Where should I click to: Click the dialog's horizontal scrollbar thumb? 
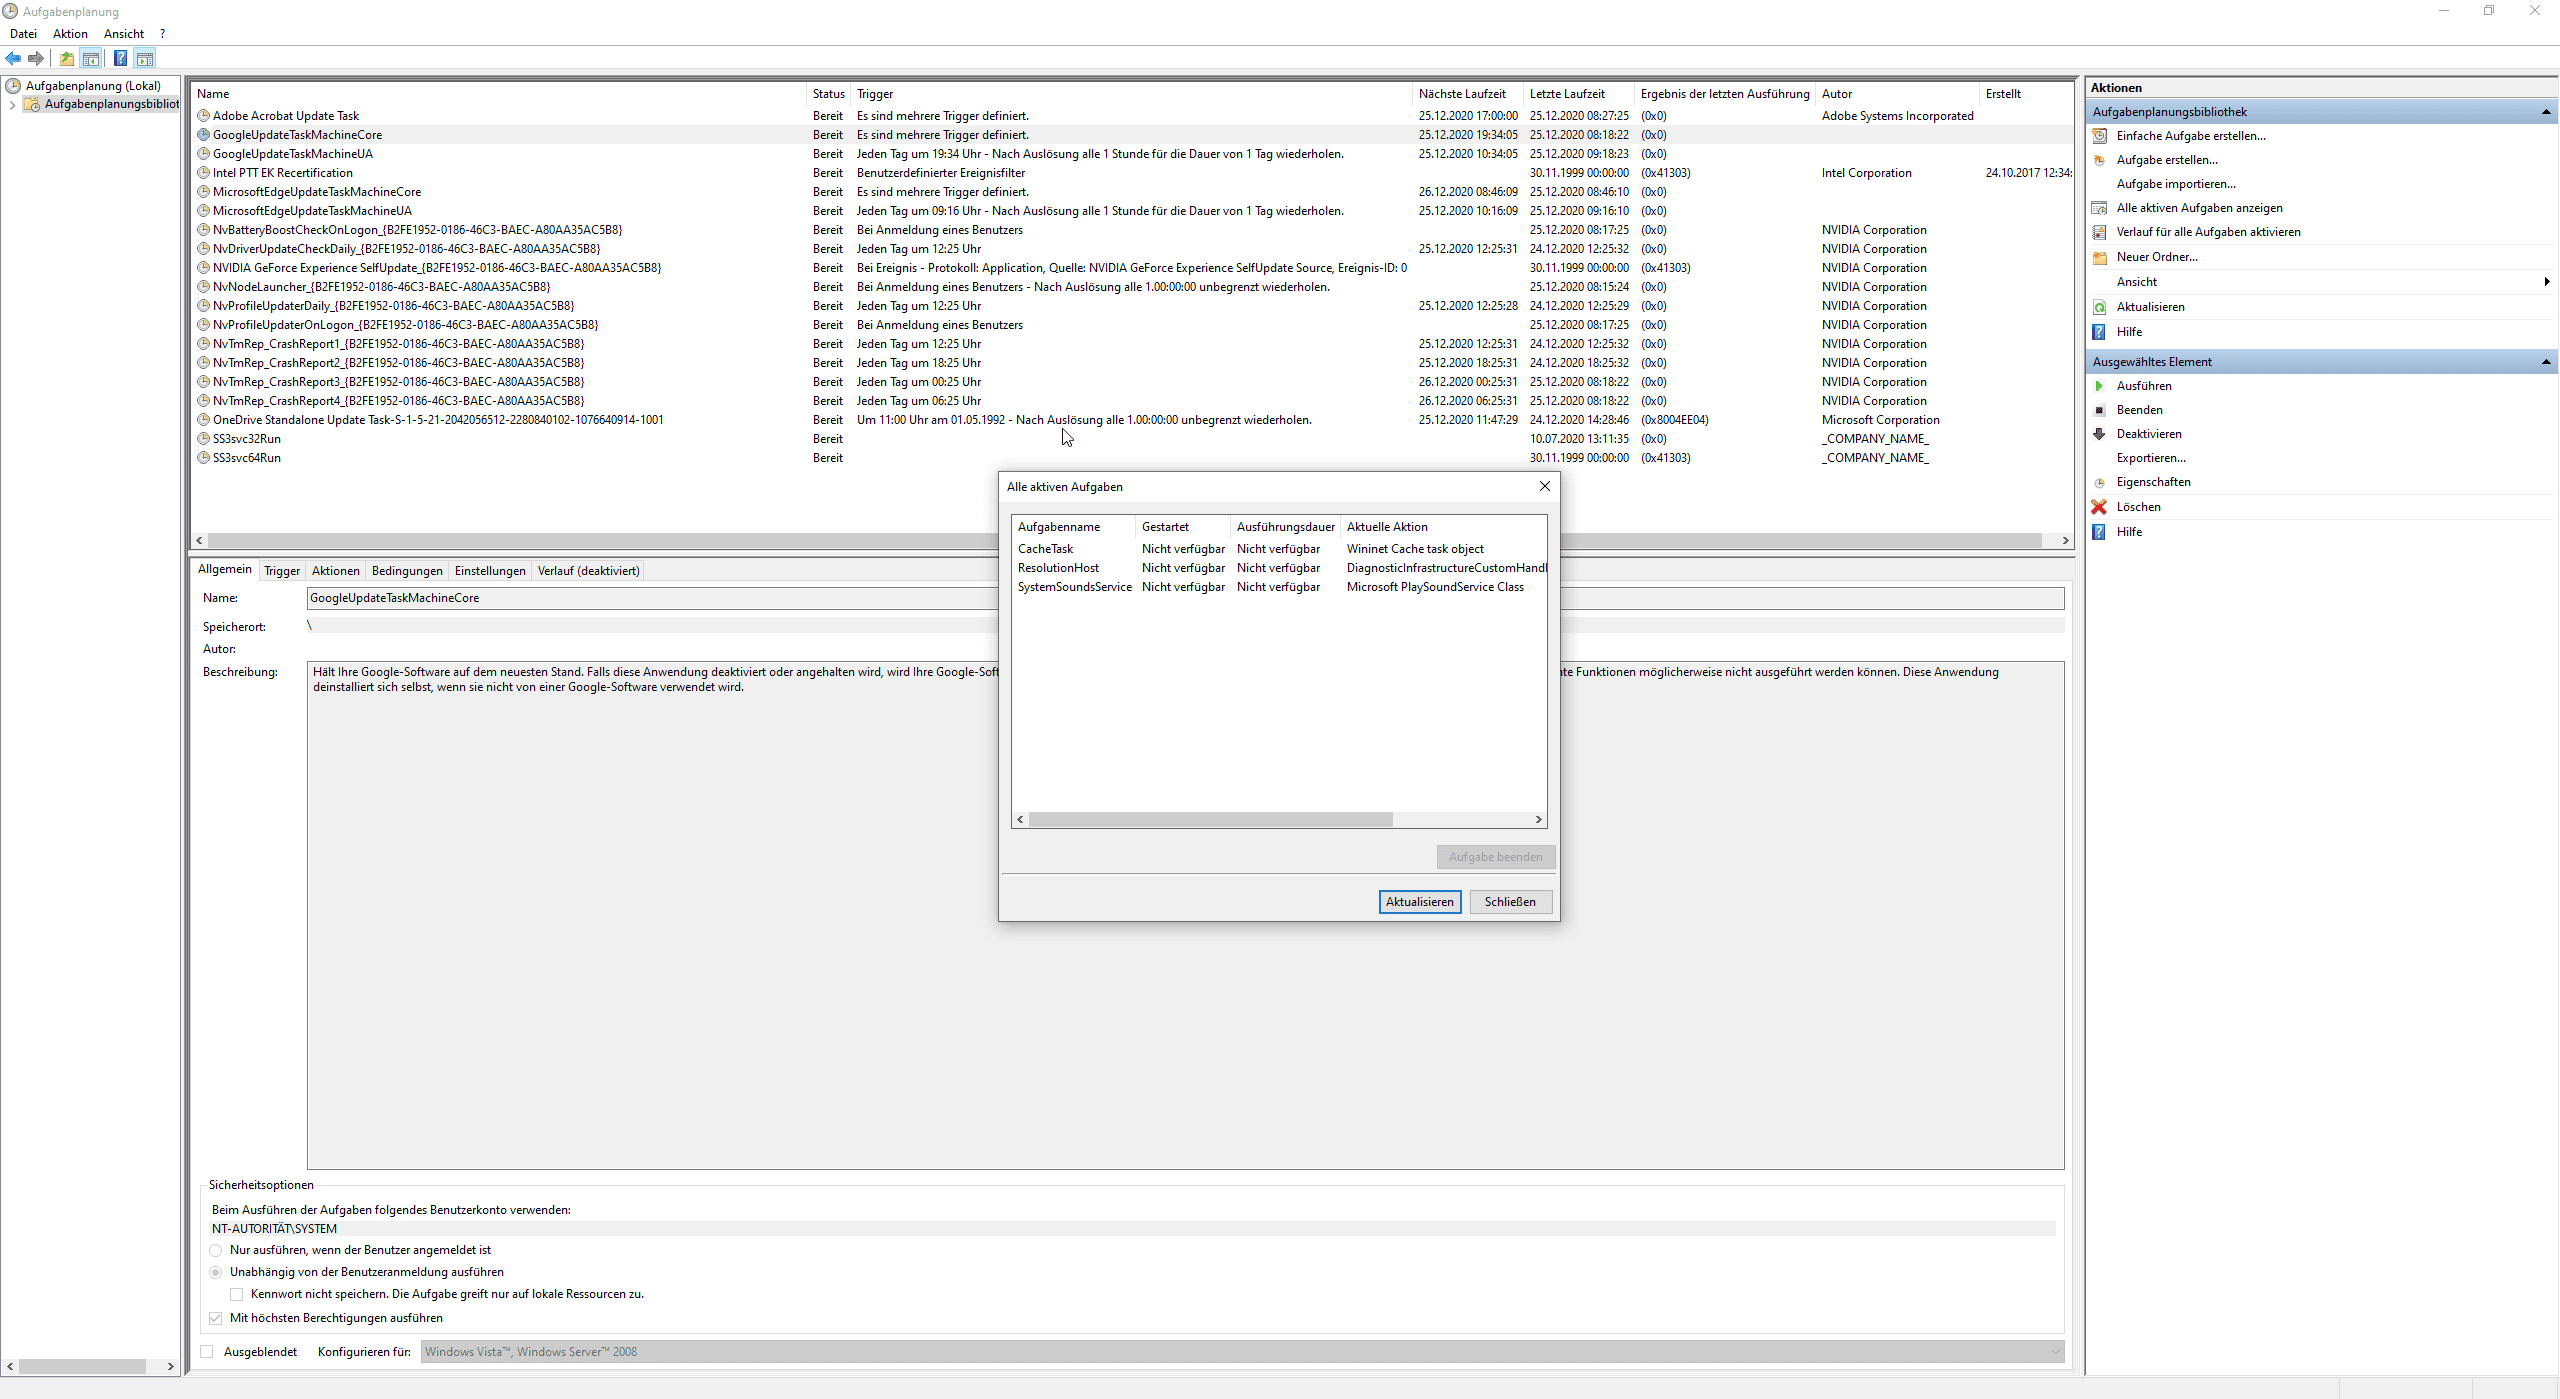[x=1210, y=820]
